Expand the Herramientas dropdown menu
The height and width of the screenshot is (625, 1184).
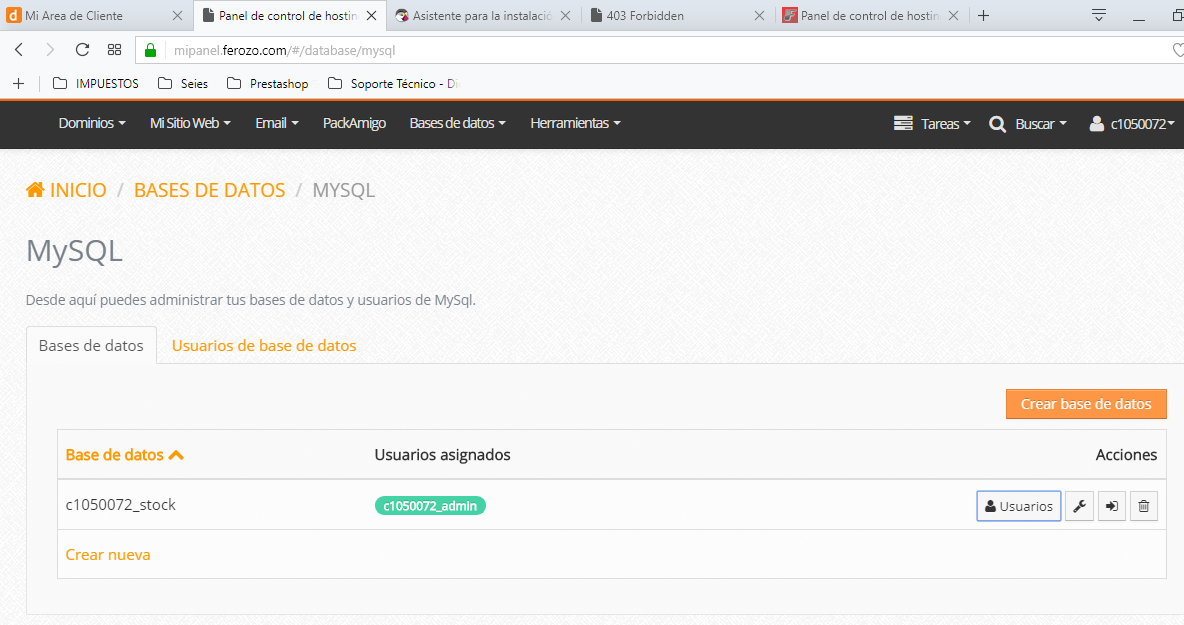[x=575, y=123]
